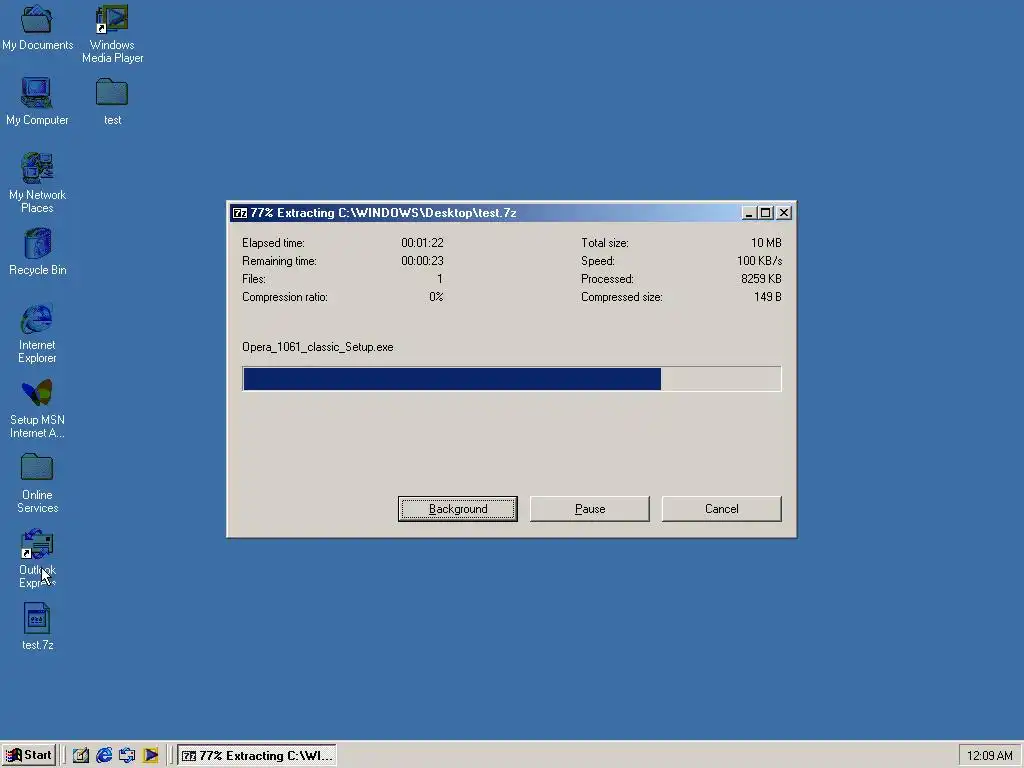Close the 7-Zip extracting dialog
Image resolution: width=1024 pixels, height=768 pixels.
click(784, 213)
